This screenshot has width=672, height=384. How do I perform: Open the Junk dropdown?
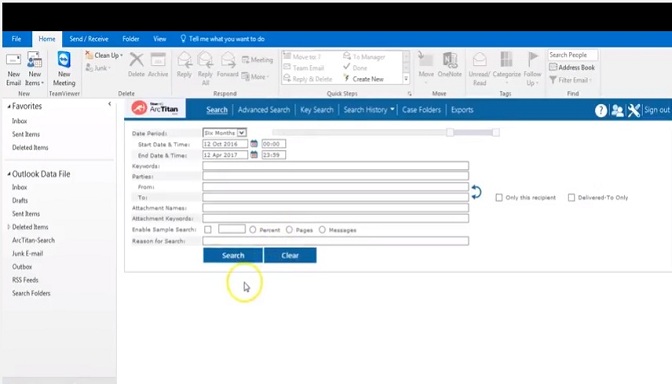[98, 68]
